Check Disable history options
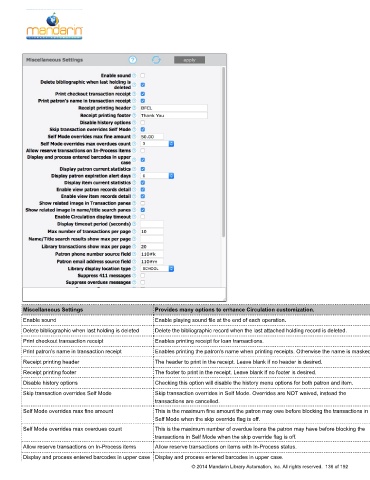The height and width of the screenshot is (480, 370). point(143,123)
